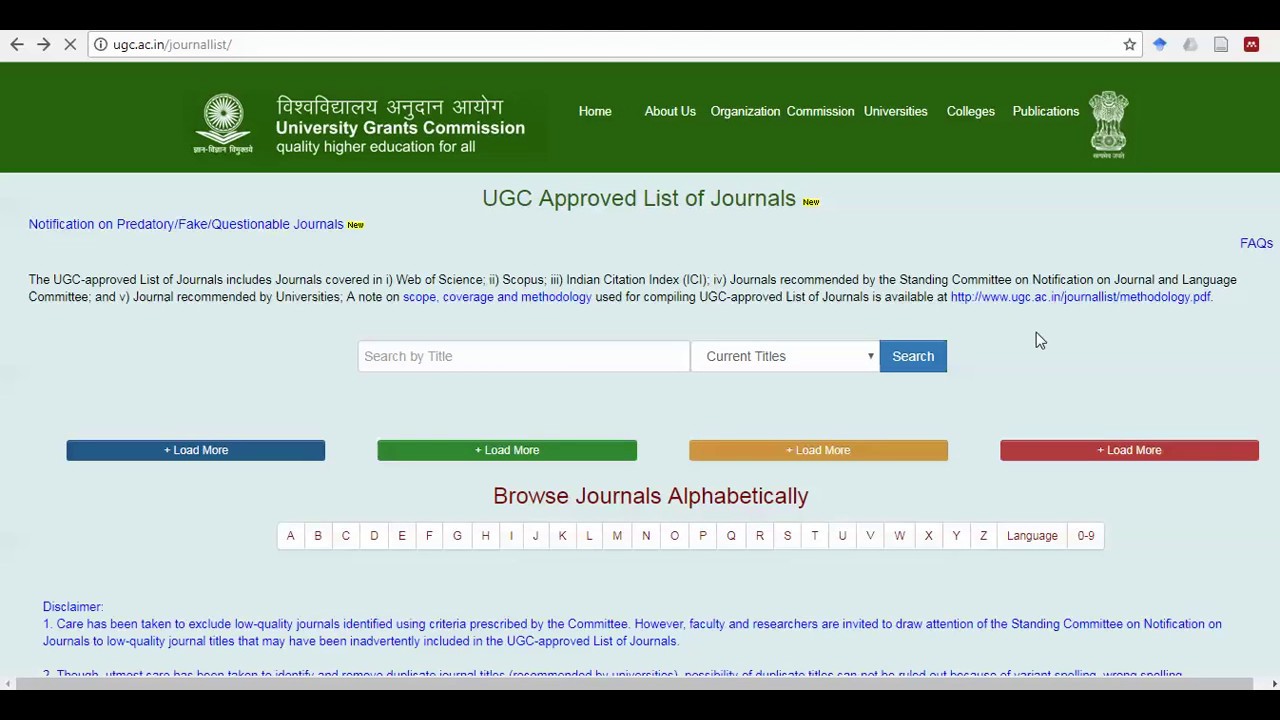Click the page/document extension icon
The width and height of the screenshot is (1280, 720).
[1221, 44]
